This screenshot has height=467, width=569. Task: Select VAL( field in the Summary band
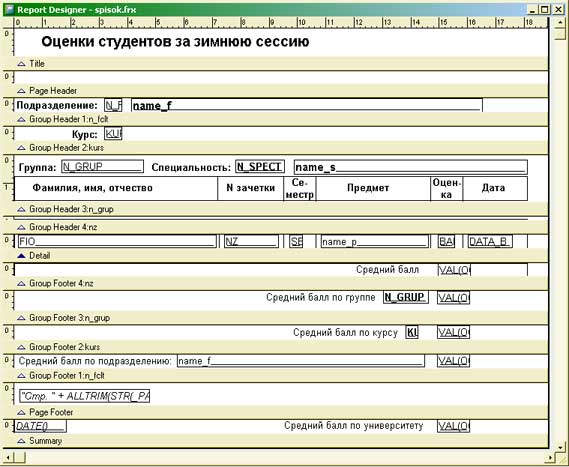pyautogui.click(x=454, y=426)
